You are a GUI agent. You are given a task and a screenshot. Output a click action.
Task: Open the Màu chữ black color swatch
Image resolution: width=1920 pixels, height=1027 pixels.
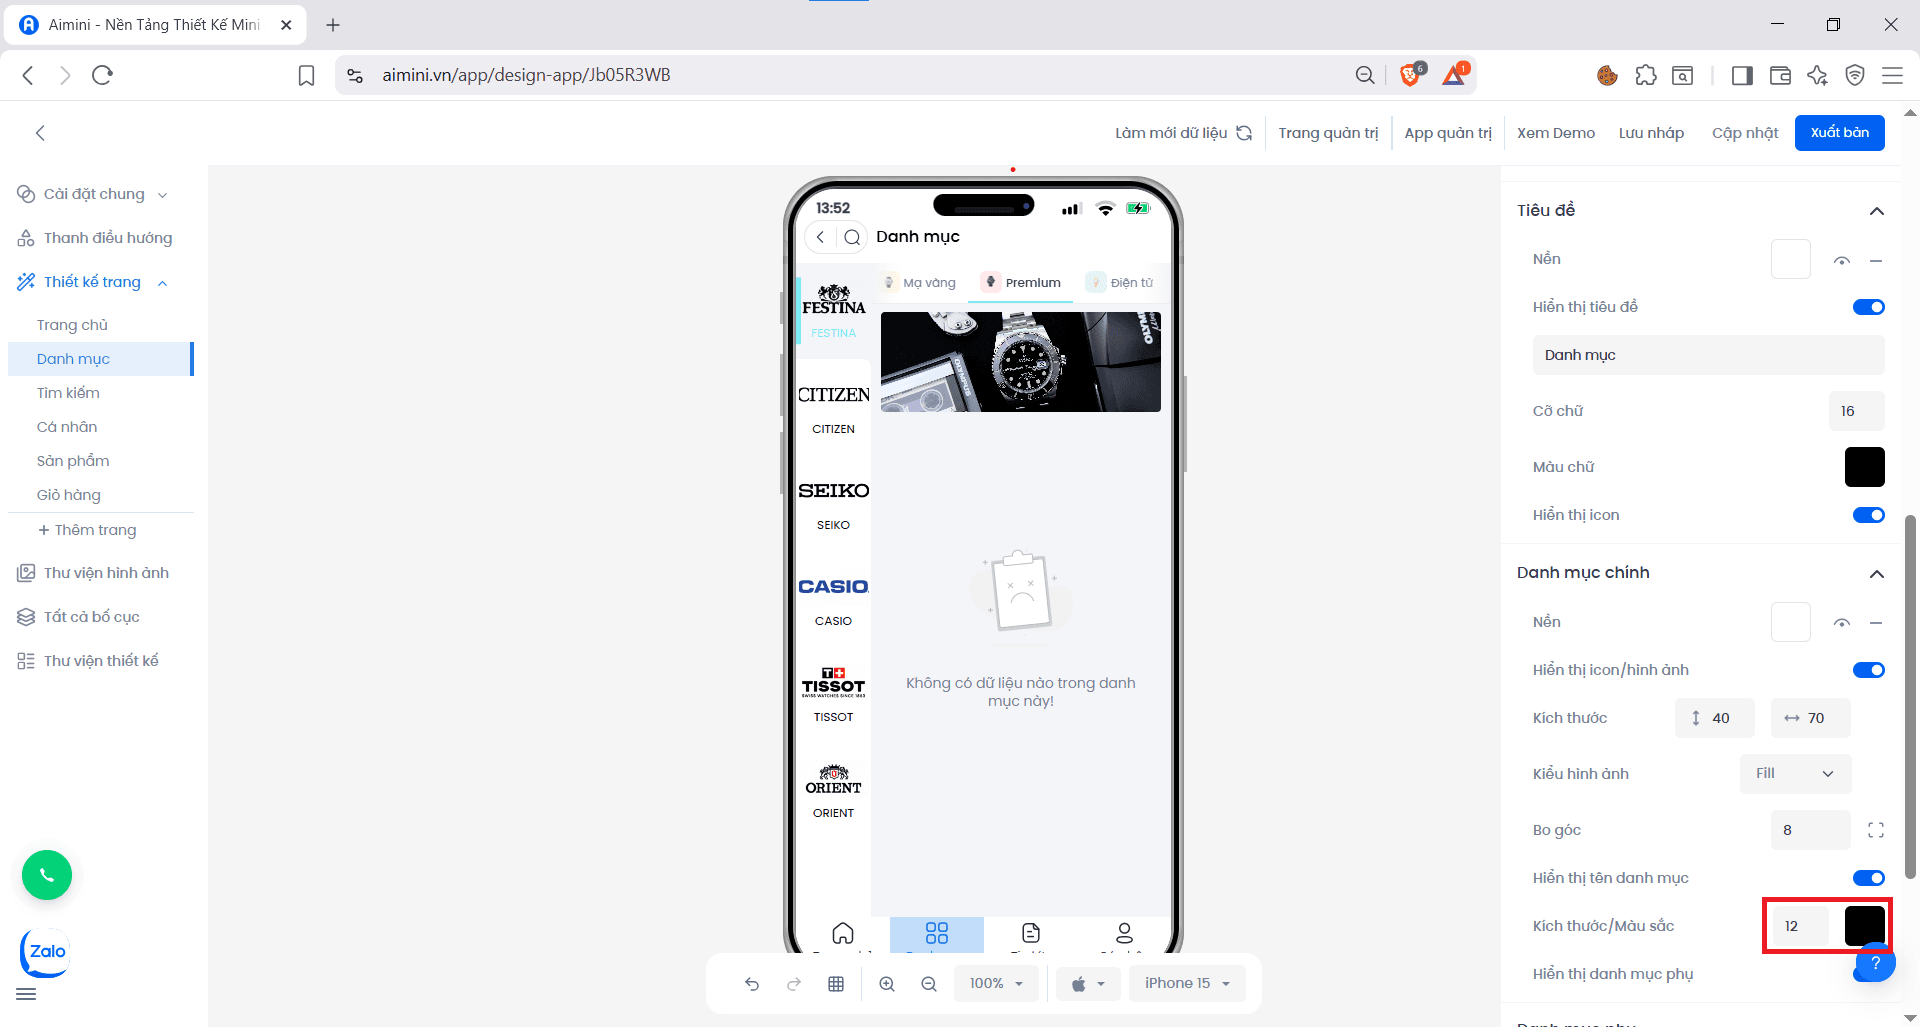click(x=1864, y=467)
